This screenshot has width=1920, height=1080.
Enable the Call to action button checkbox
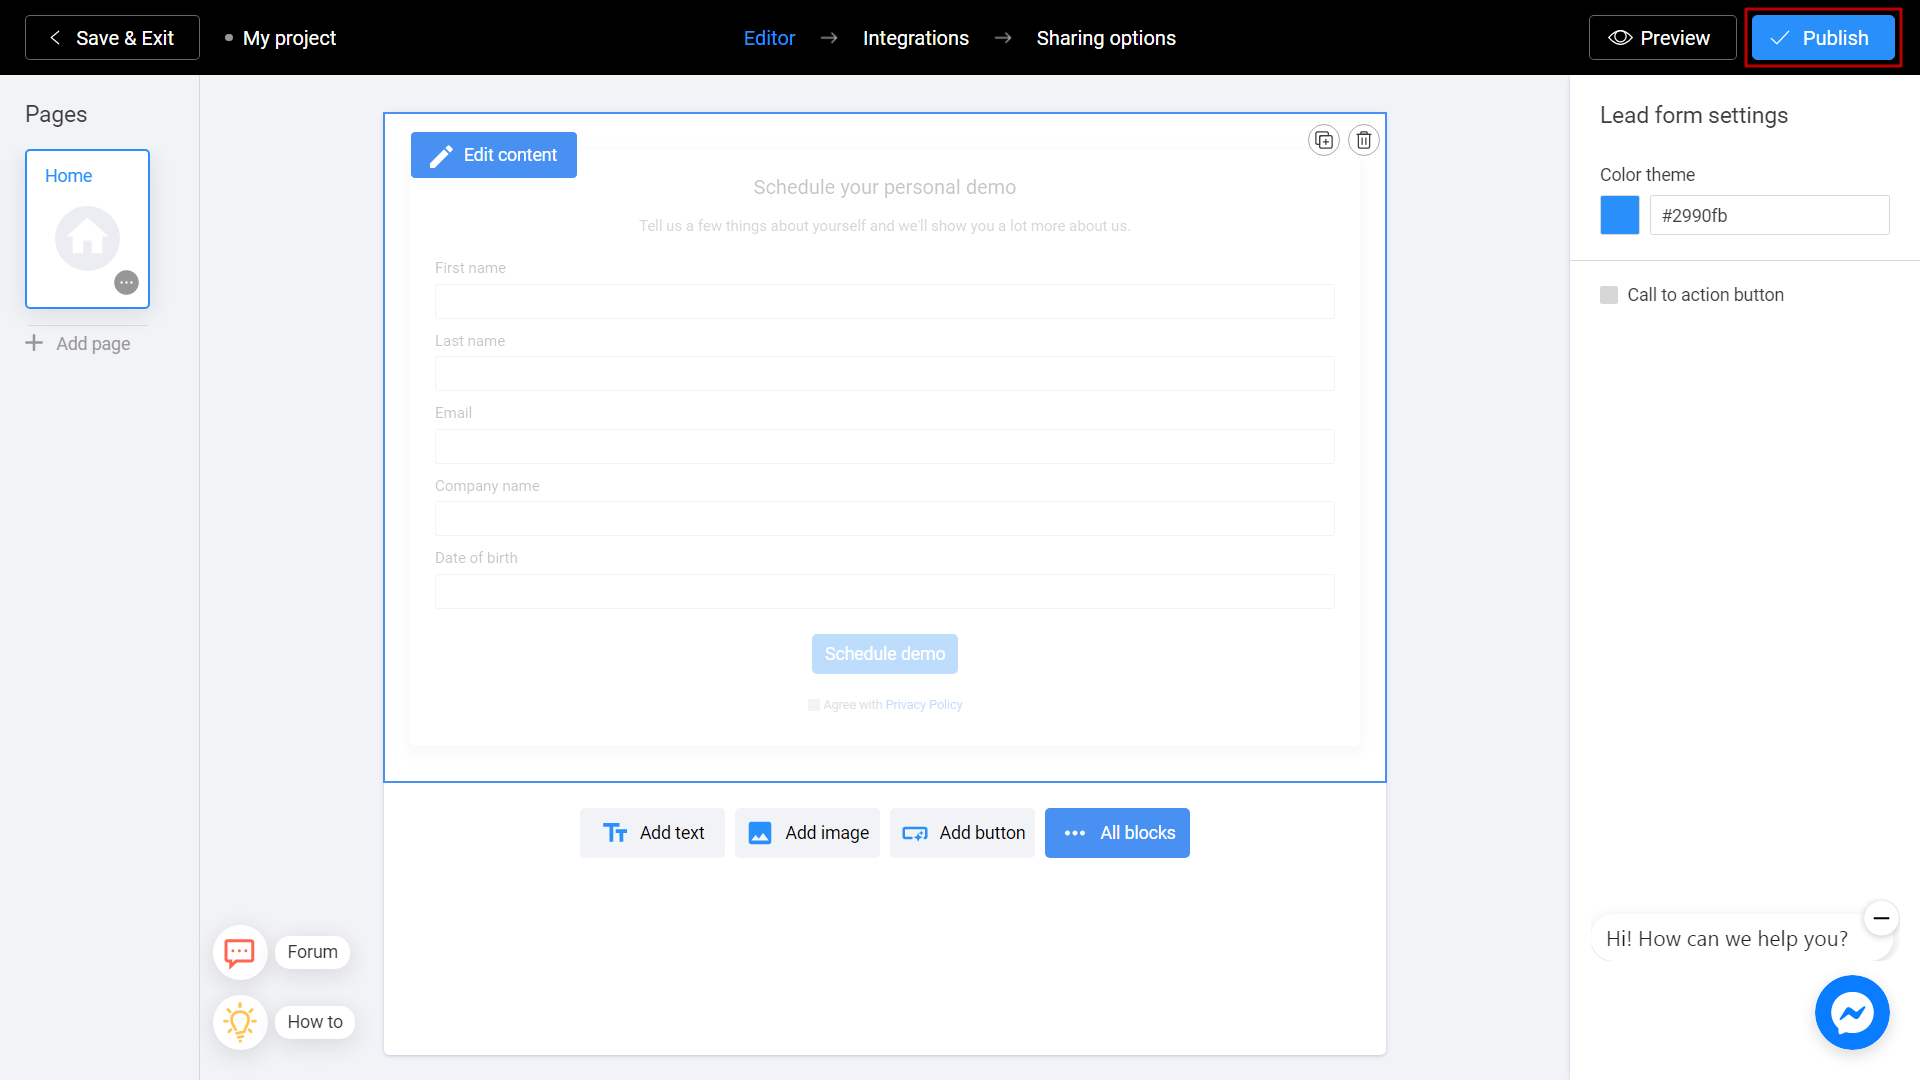1609,295
